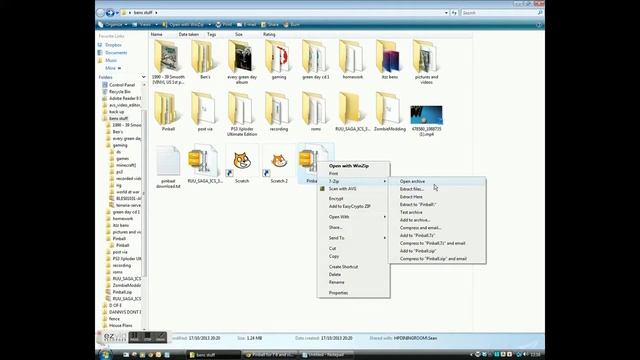The image size is (640, 360).
Task: Open the '1990 - 39 Smooth' album folder
Action: click(x=167, y=57)
